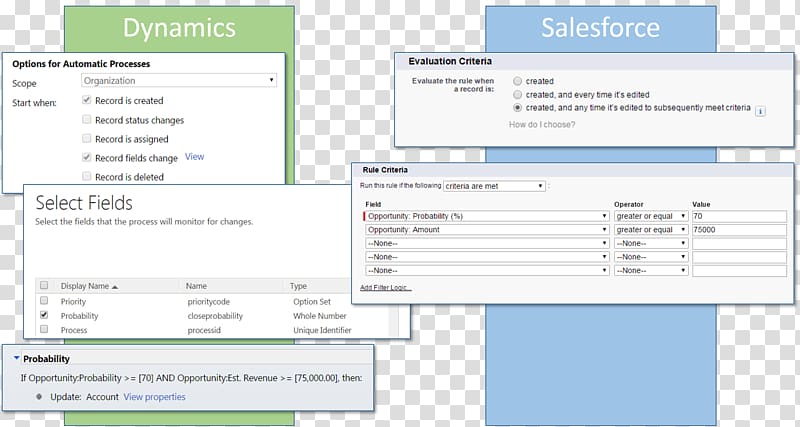Click the 'prioritycode' name cell
This screenshot has width=800, height=427.
click(x=208, y=302)
